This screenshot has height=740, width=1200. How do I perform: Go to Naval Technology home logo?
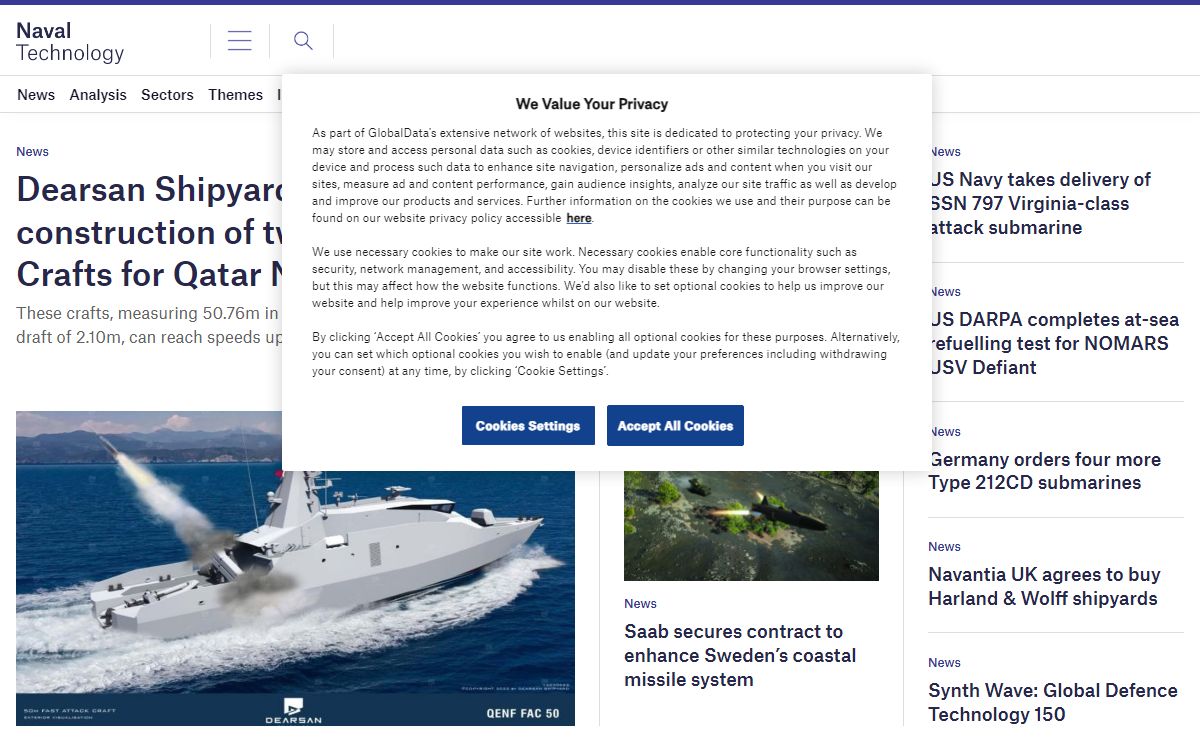pos(70,42)
